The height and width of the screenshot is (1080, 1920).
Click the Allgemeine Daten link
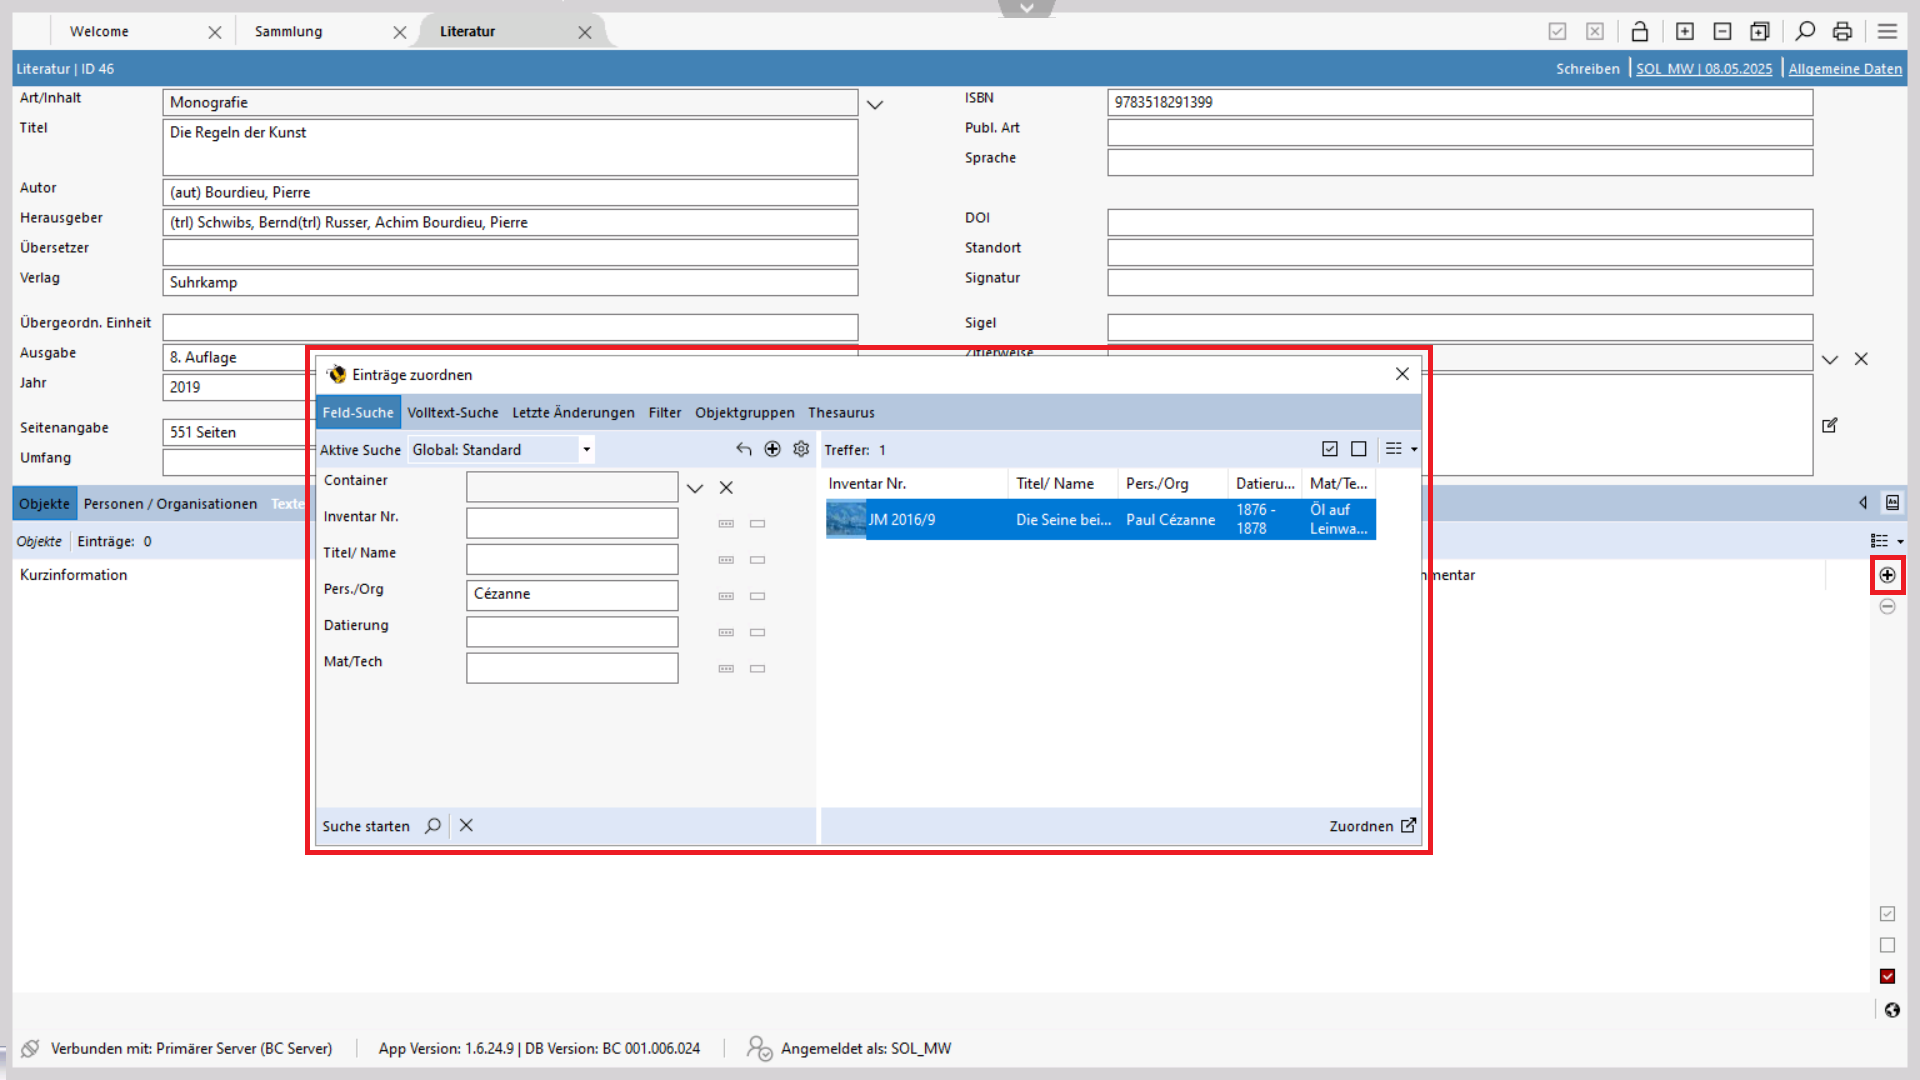coord(1844,69)
